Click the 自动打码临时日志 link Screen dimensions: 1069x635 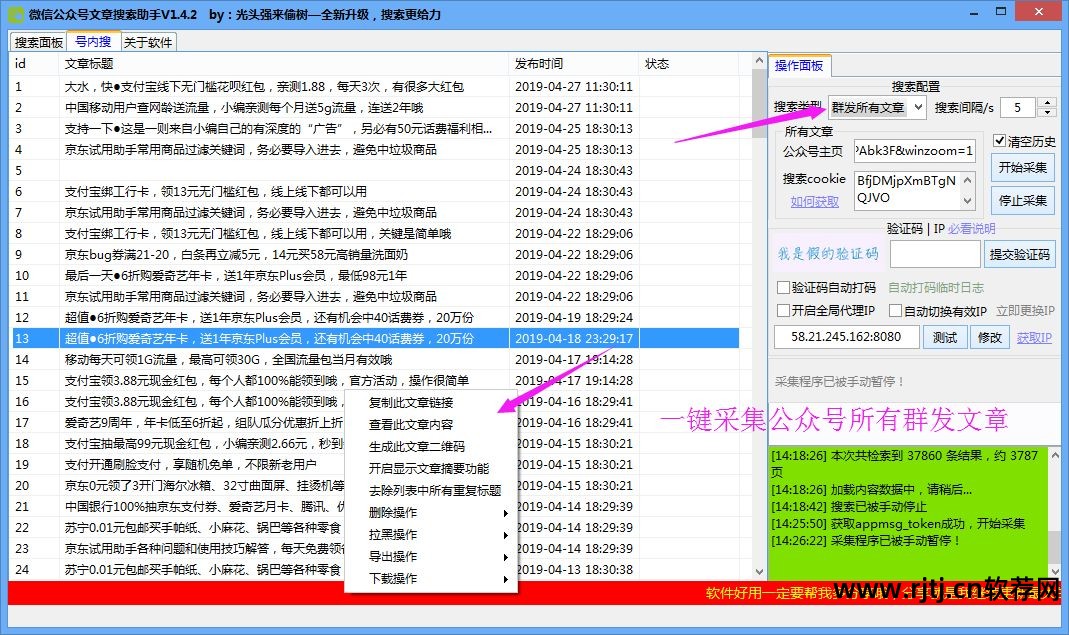[x=936, y=287]
